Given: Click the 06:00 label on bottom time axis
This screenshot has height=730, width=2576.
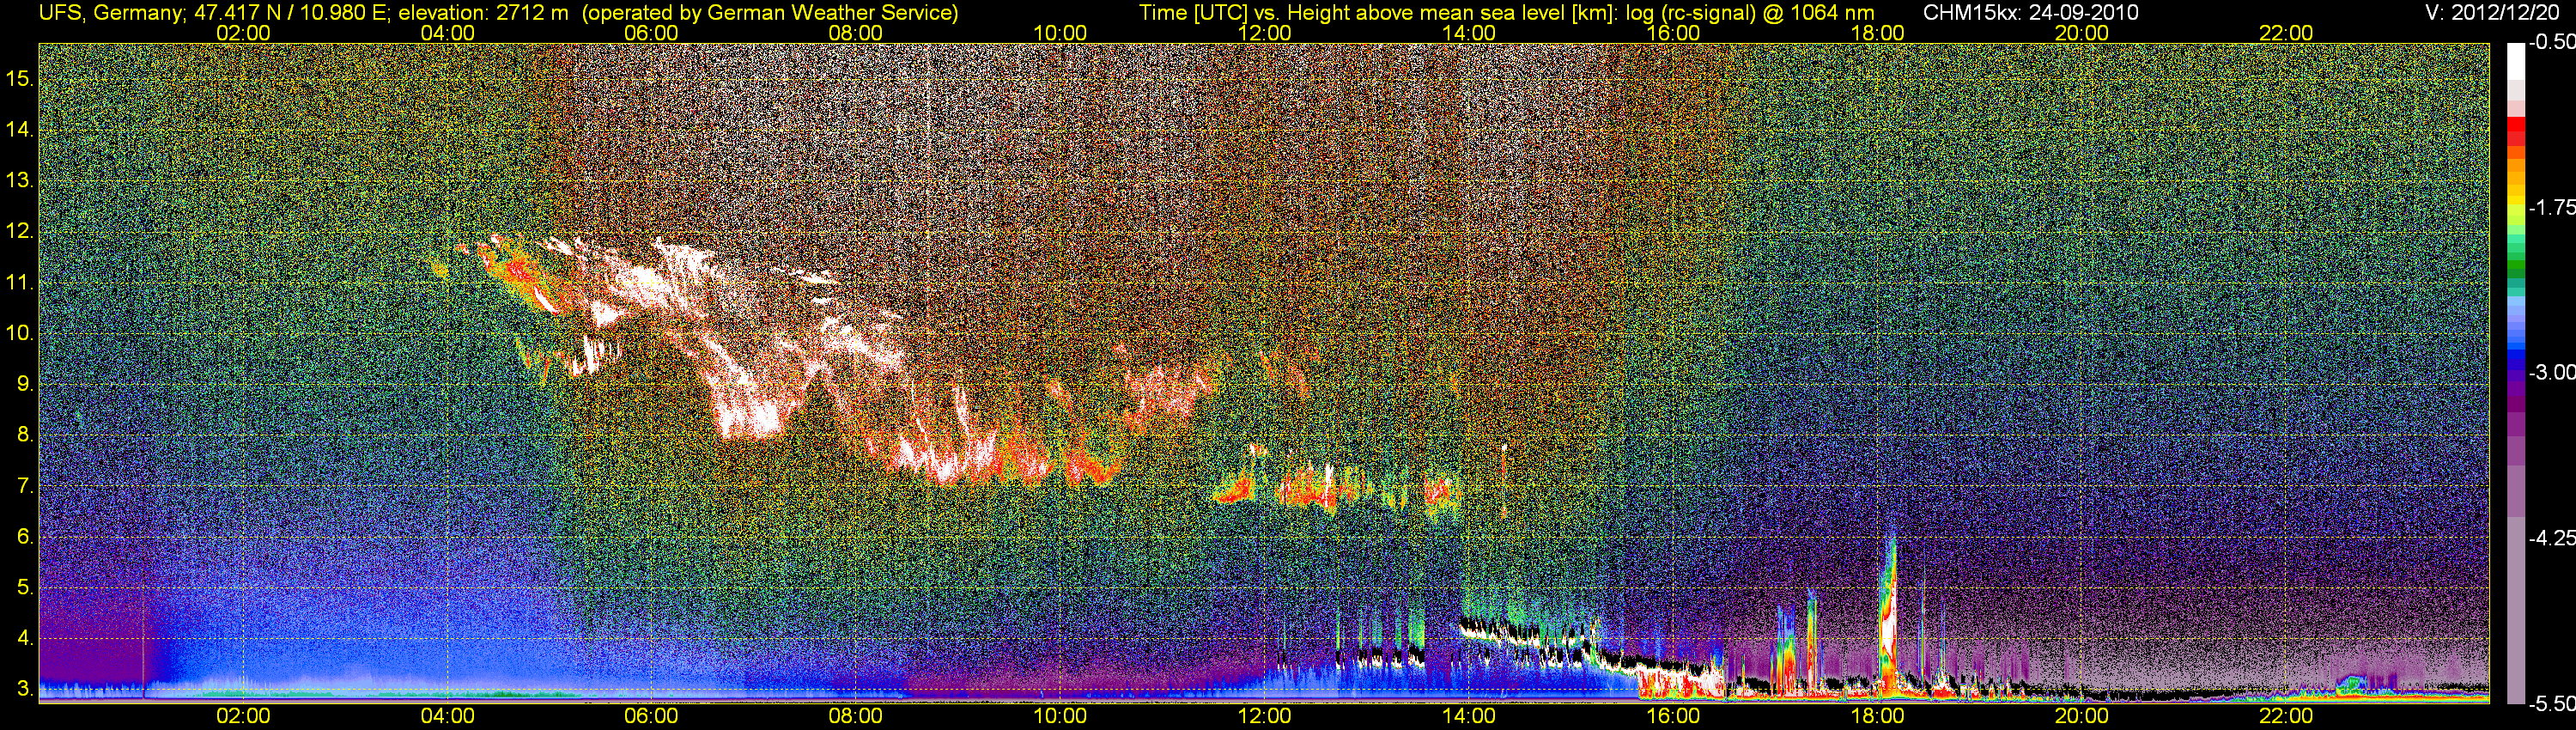Looking at the screenshot, I should pos(651,716).
